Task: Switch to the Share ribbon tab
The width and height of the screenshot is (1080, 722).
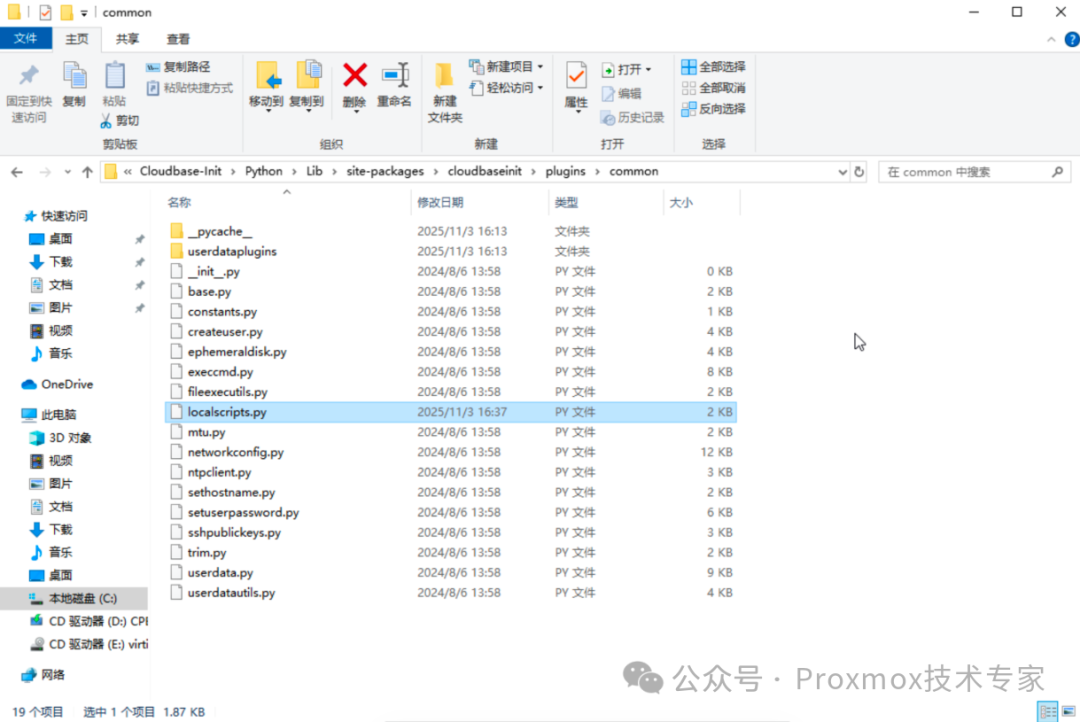Action: tap(127, 39)
